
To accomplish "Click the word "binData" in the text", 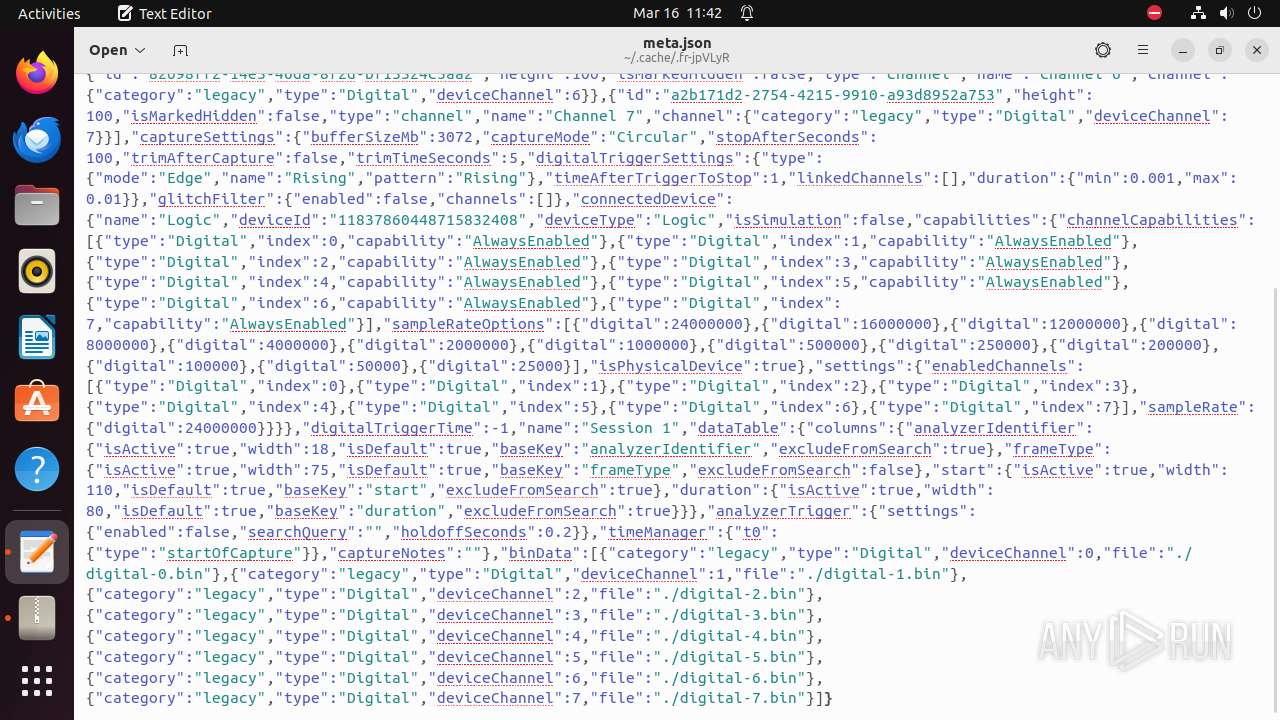I will 538,553.
